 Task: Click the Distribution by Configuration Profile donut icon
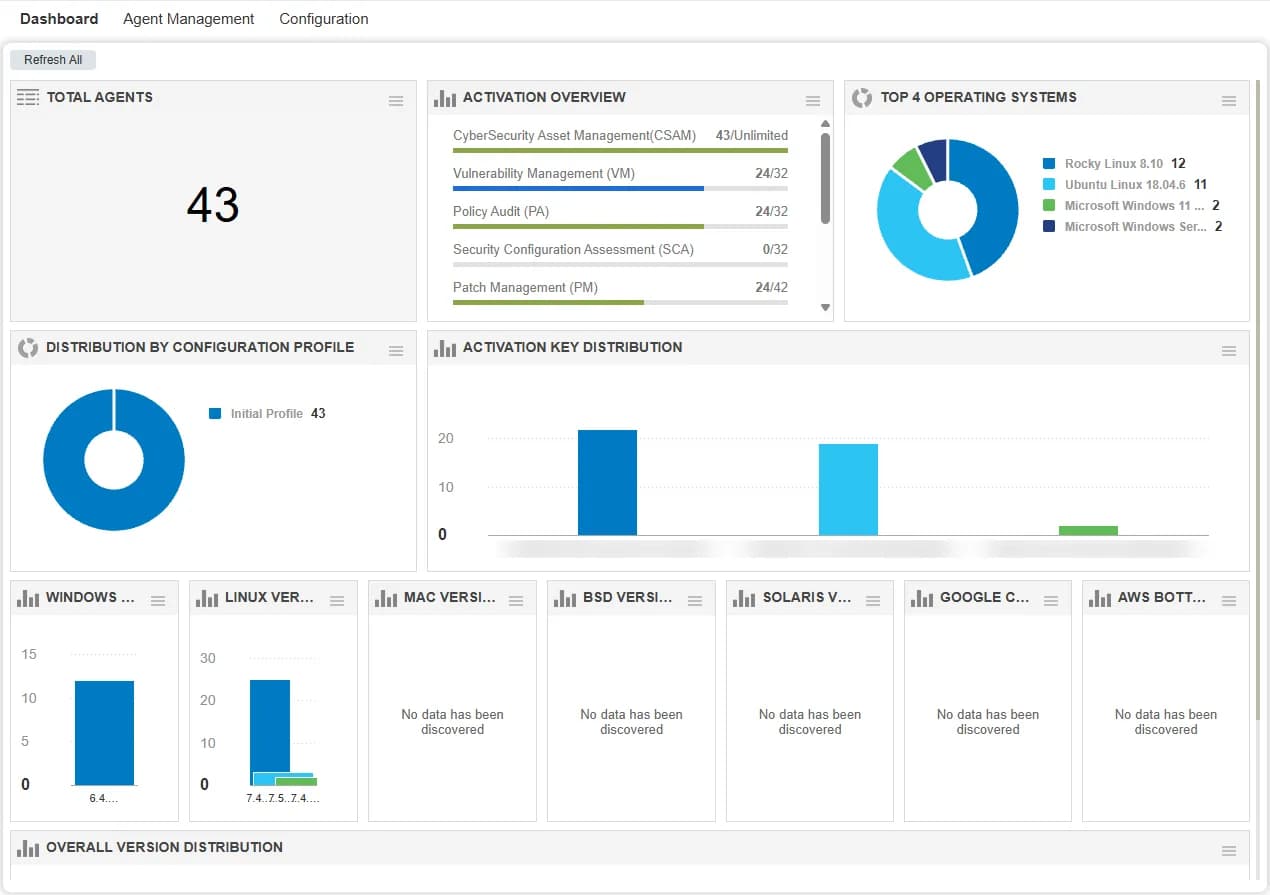(28, 347)
